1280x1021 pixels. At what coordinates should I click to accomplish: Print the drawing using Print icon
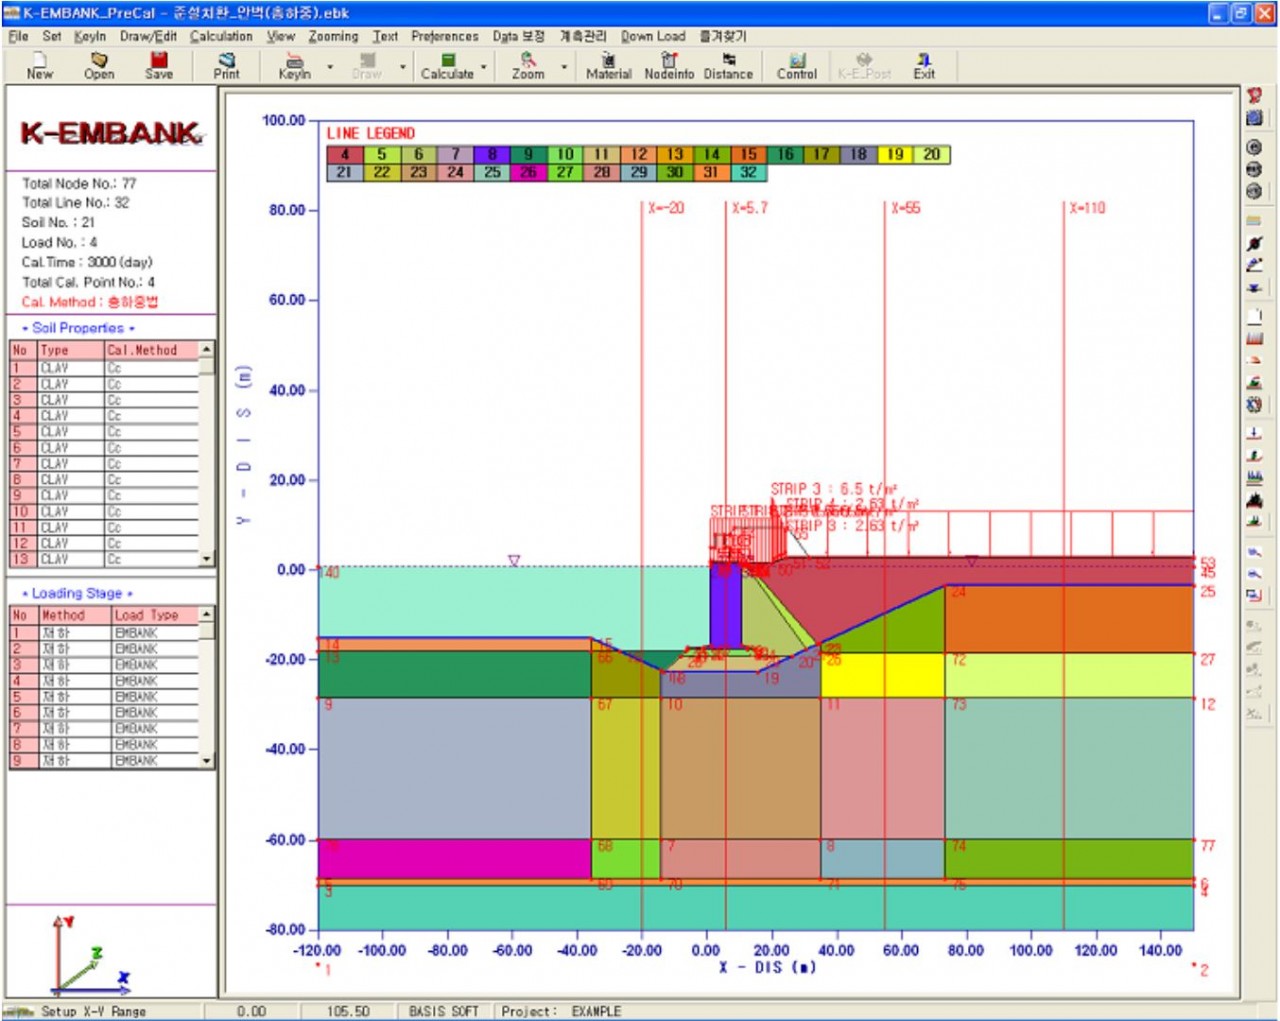[x=227, y=66]
